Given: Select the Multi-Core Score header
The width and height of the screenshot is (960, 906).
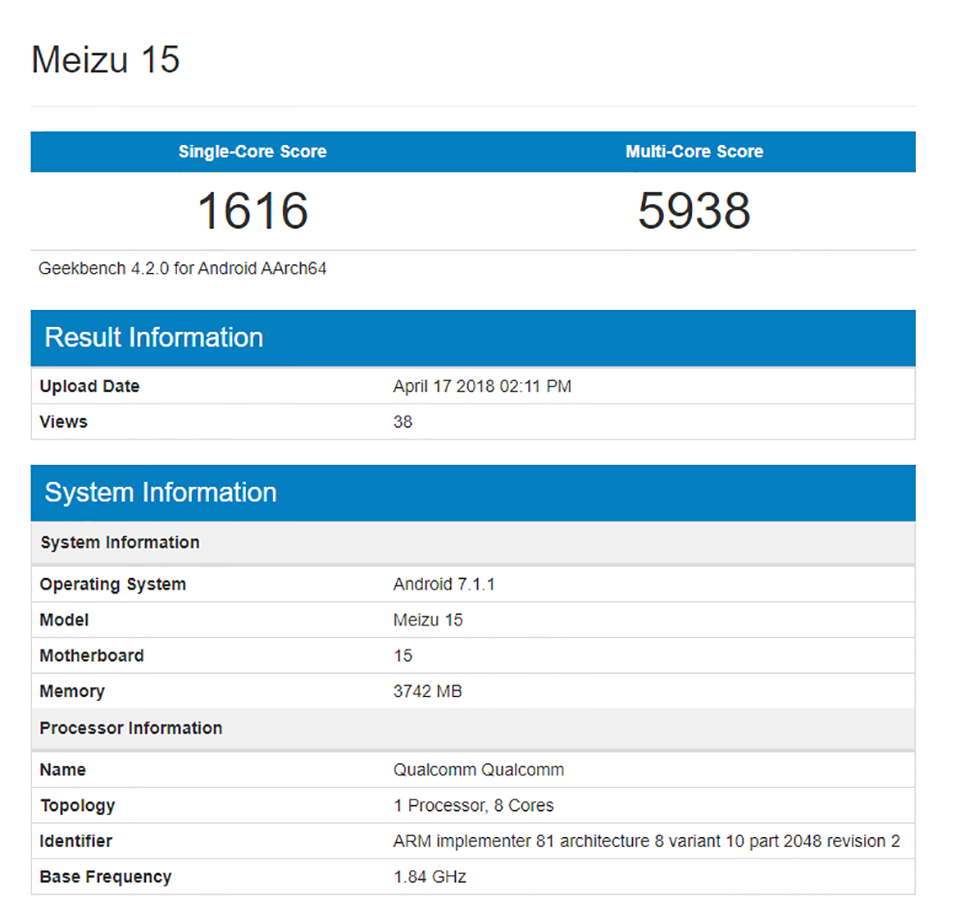Looking at the screenshot, I should point(694,151).
